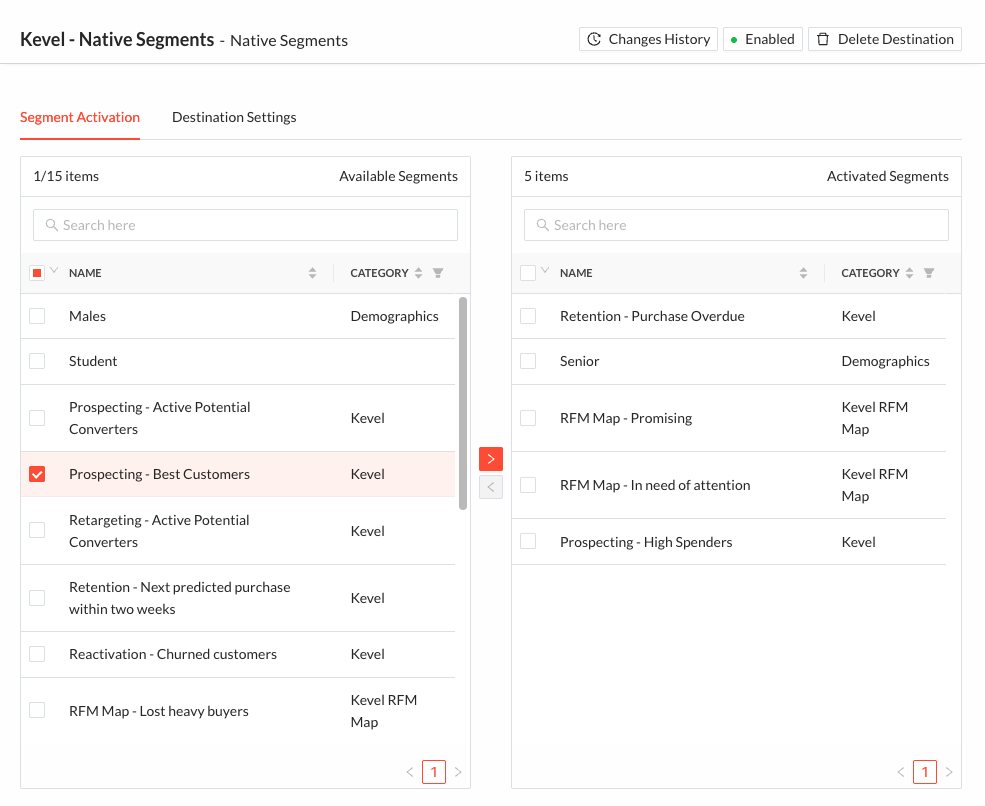Click the 5 items counter

coord(546,177)
